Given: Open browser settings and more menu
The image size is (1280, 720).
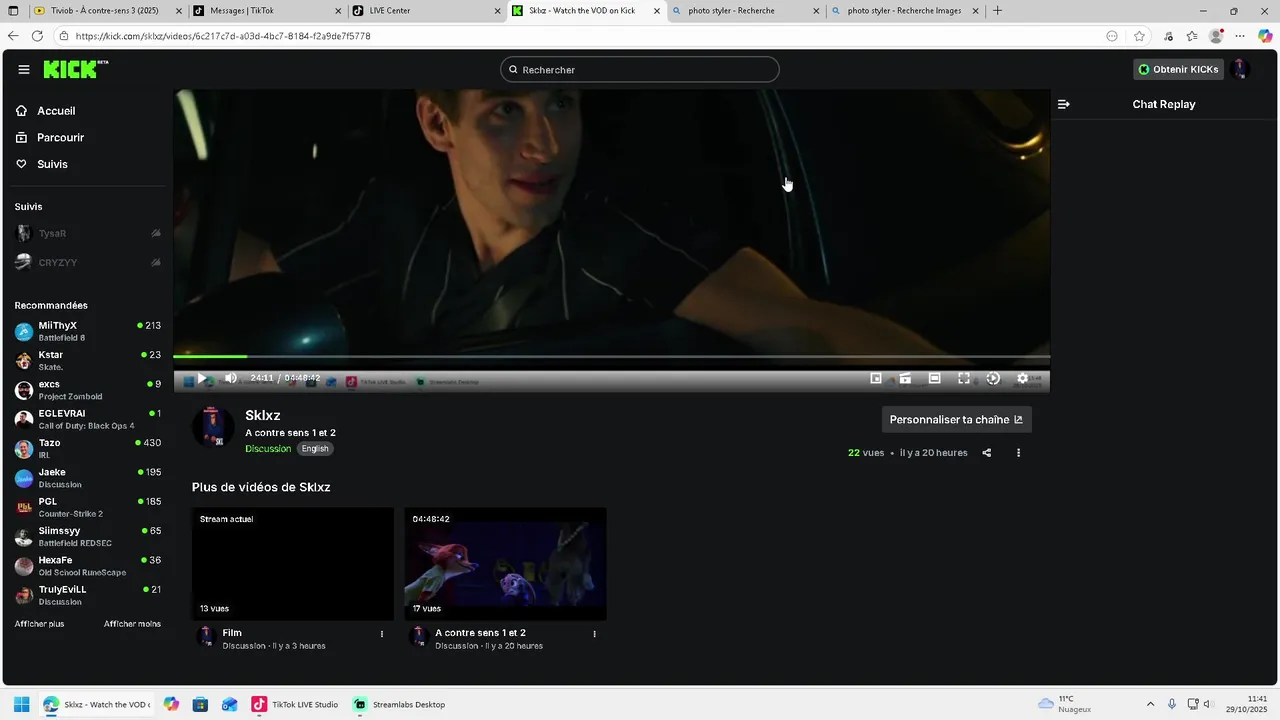Looking at the screenshot, I should click(1240, 36).
